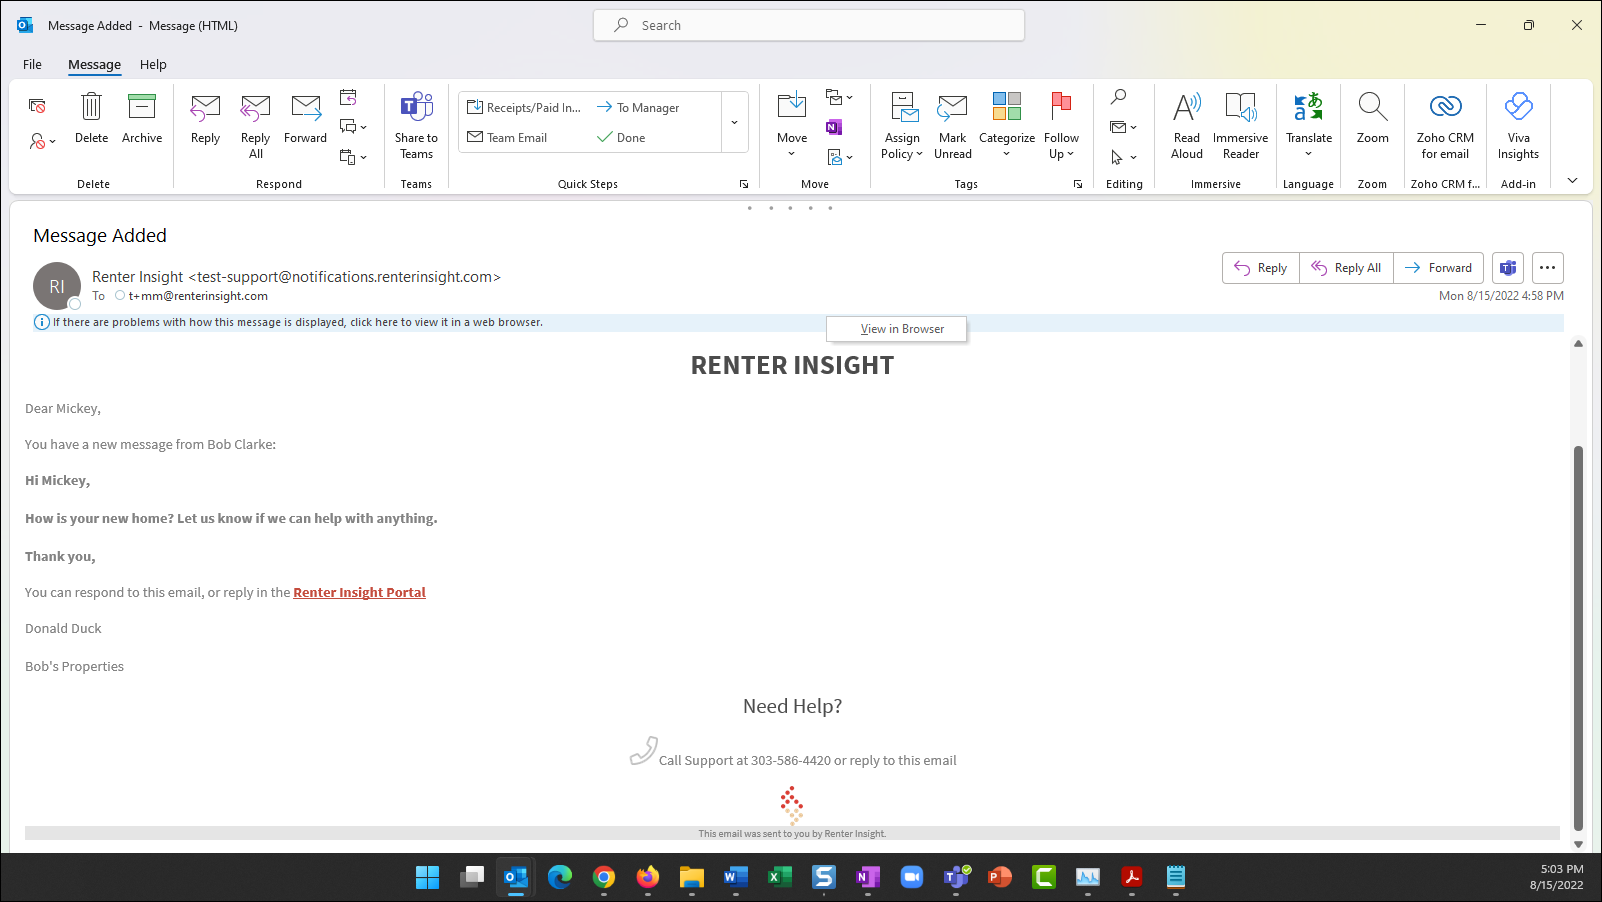The width and height of the screenshot is (1602, 902).
Task: Click Reply in the message header
Action: (x=1261, y=268)
